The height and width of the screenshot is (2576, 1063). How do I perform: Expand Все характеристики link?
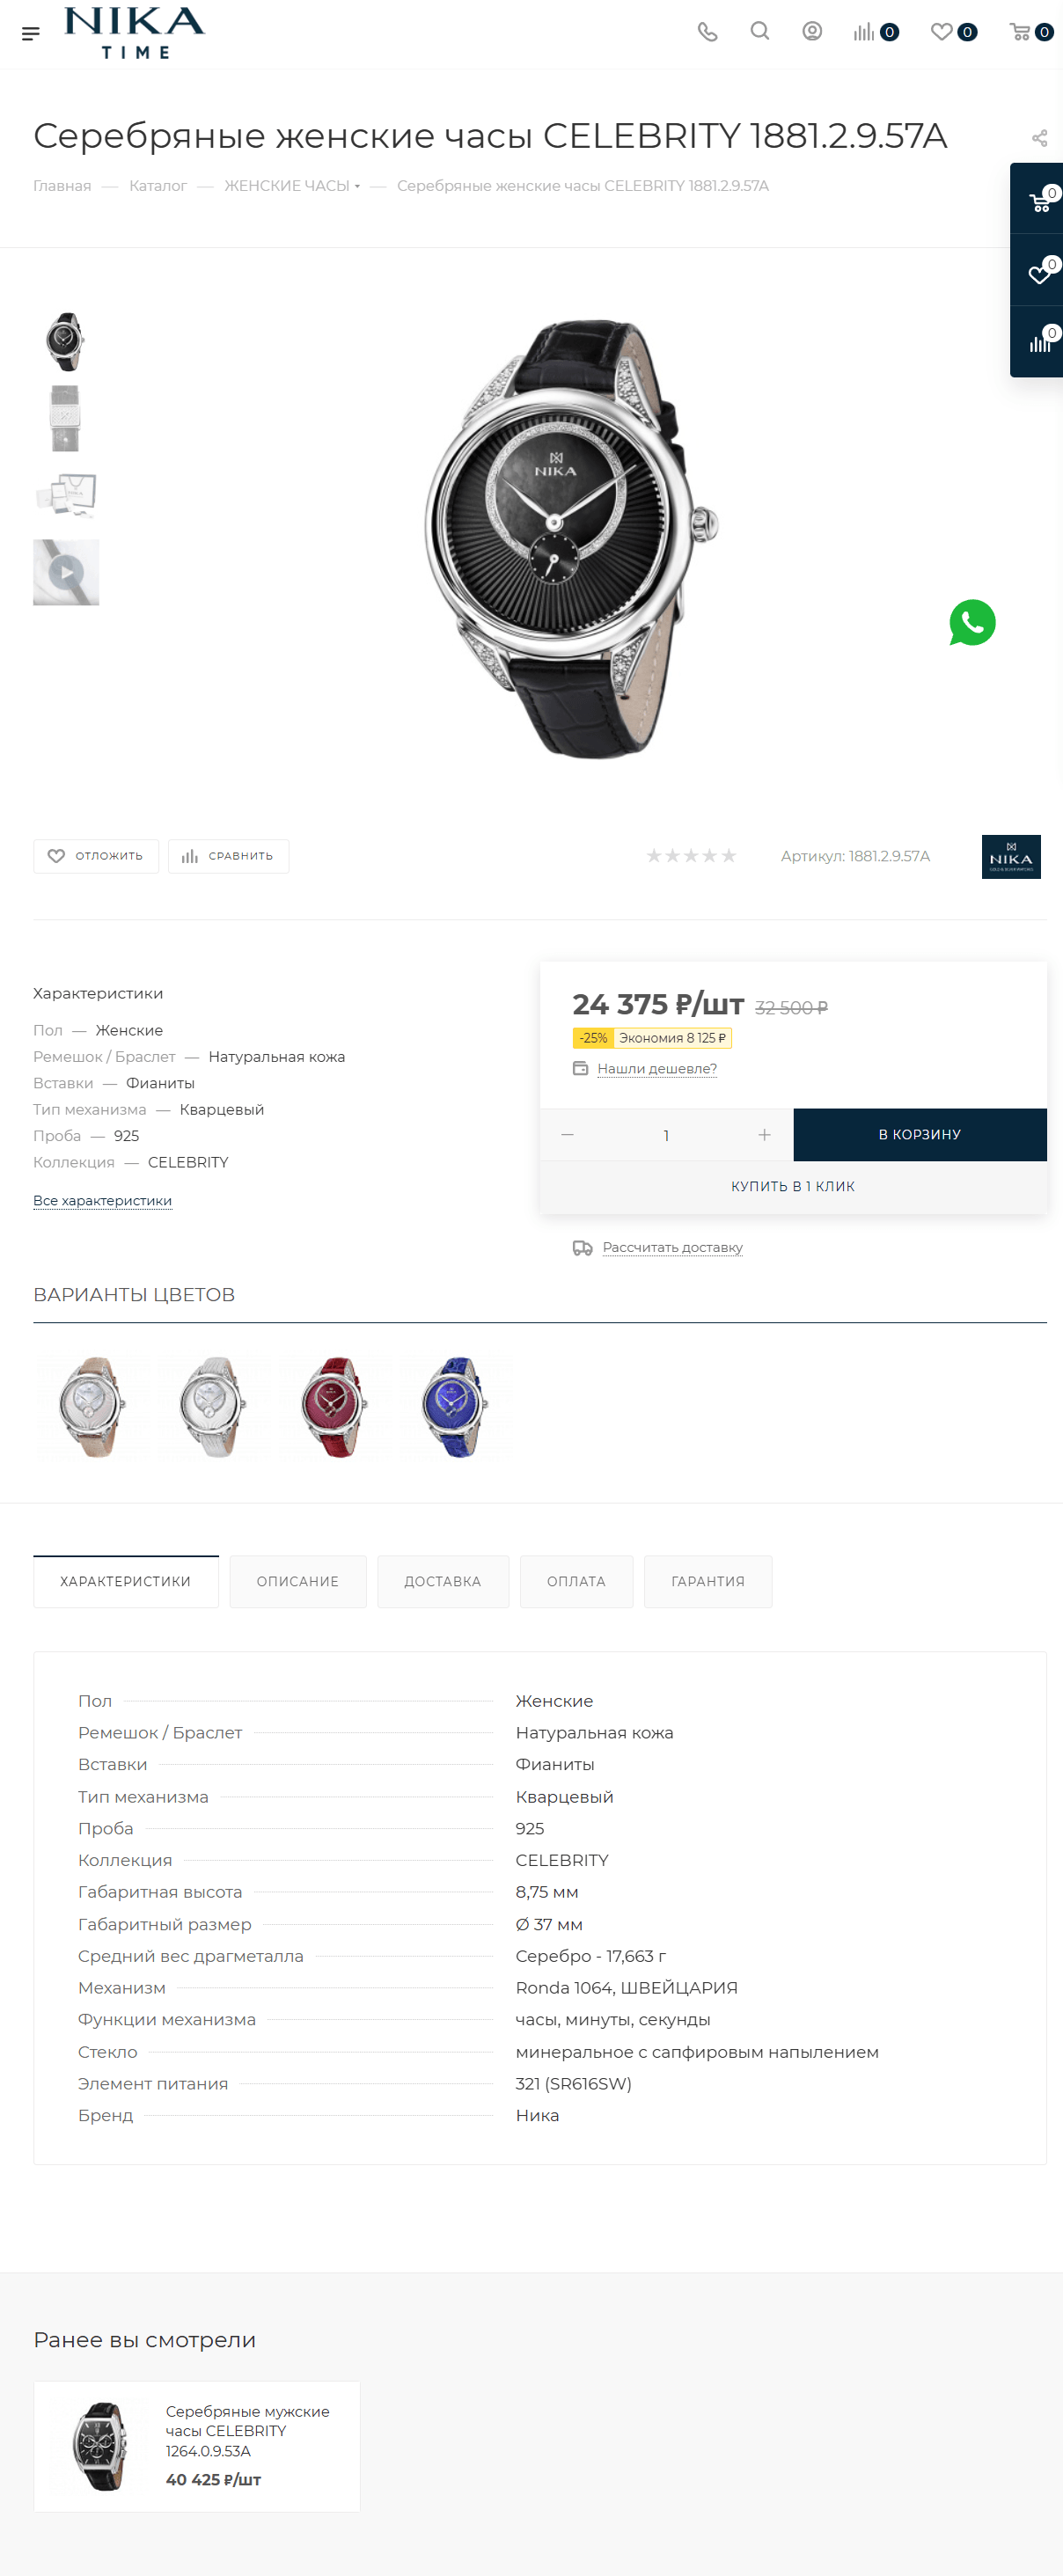pos(102,1200)
